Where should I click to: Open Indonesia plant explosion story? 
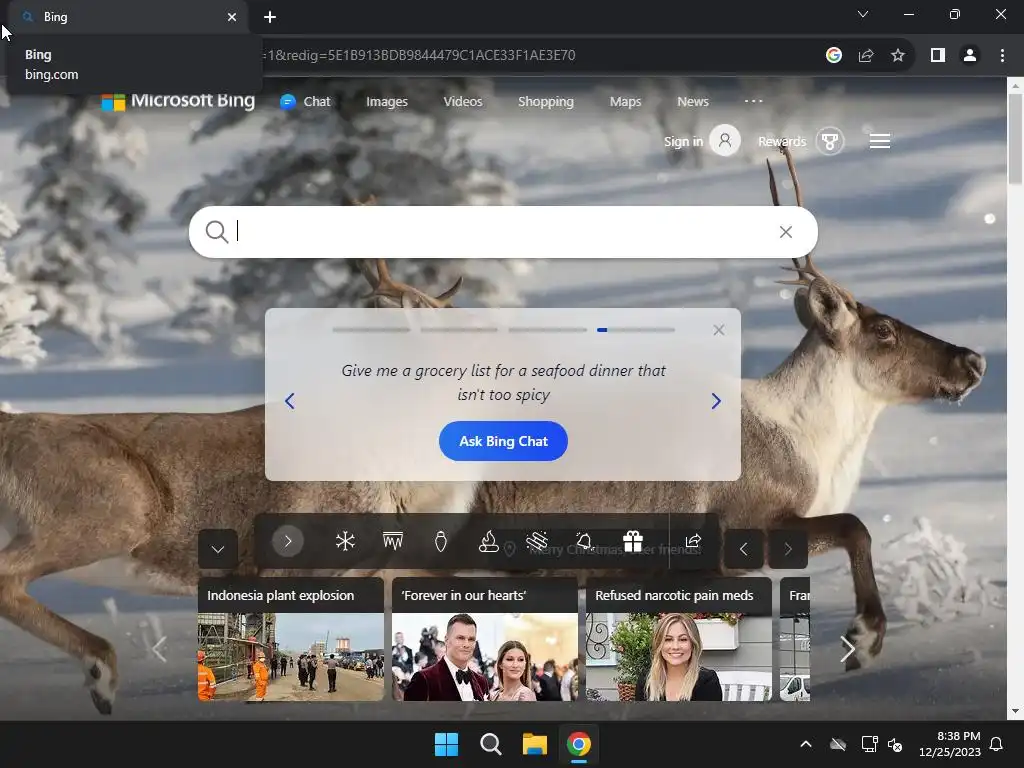tap(291, 639)
